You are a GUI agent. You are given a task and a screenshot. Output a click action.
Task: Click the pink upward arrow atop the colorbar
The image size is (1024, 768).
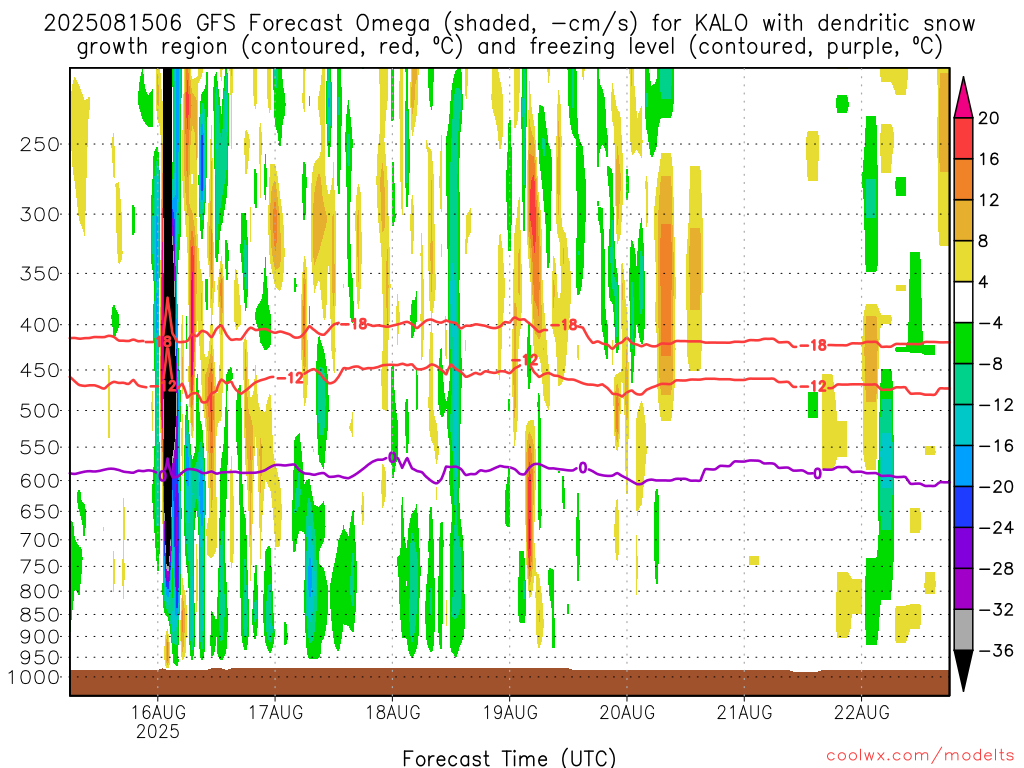[x=963, y=97]
